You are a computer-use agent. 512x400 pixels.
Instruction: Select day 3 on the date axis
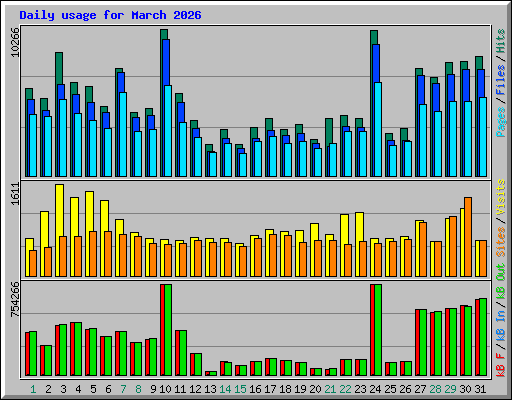point(63,389)
